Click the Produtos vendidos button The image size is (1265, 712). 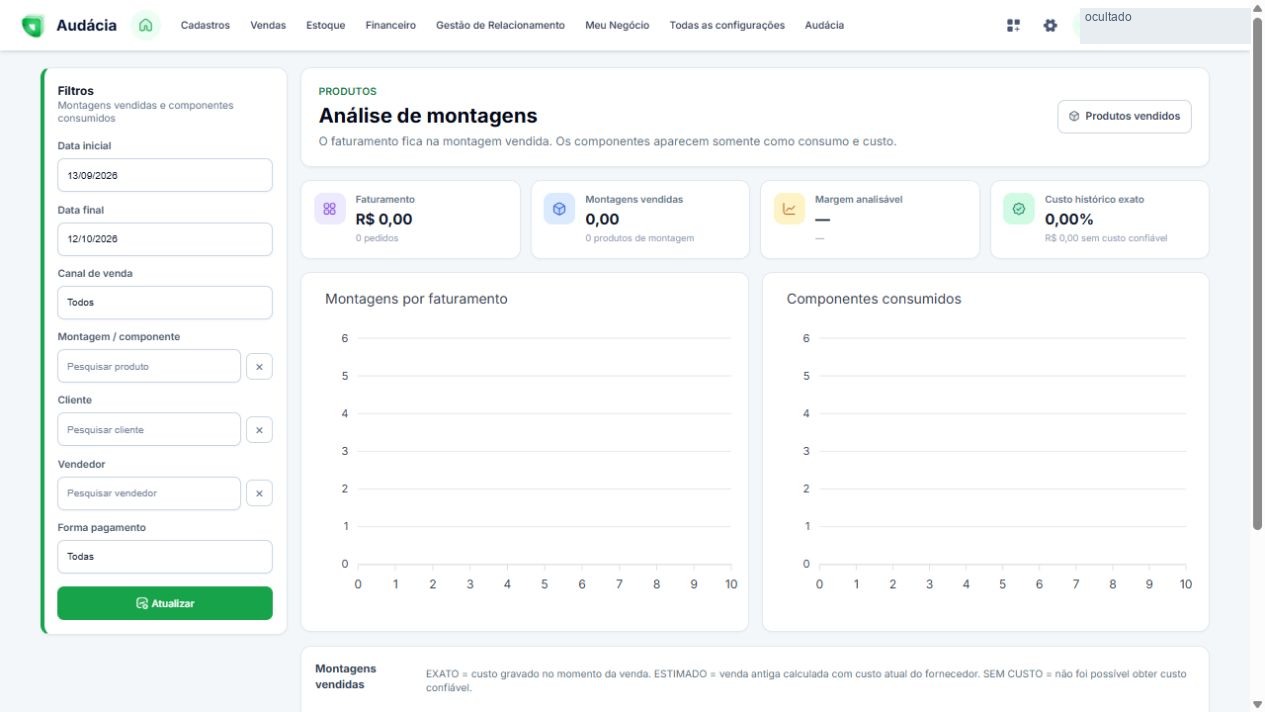click(x=1124, y=116)
